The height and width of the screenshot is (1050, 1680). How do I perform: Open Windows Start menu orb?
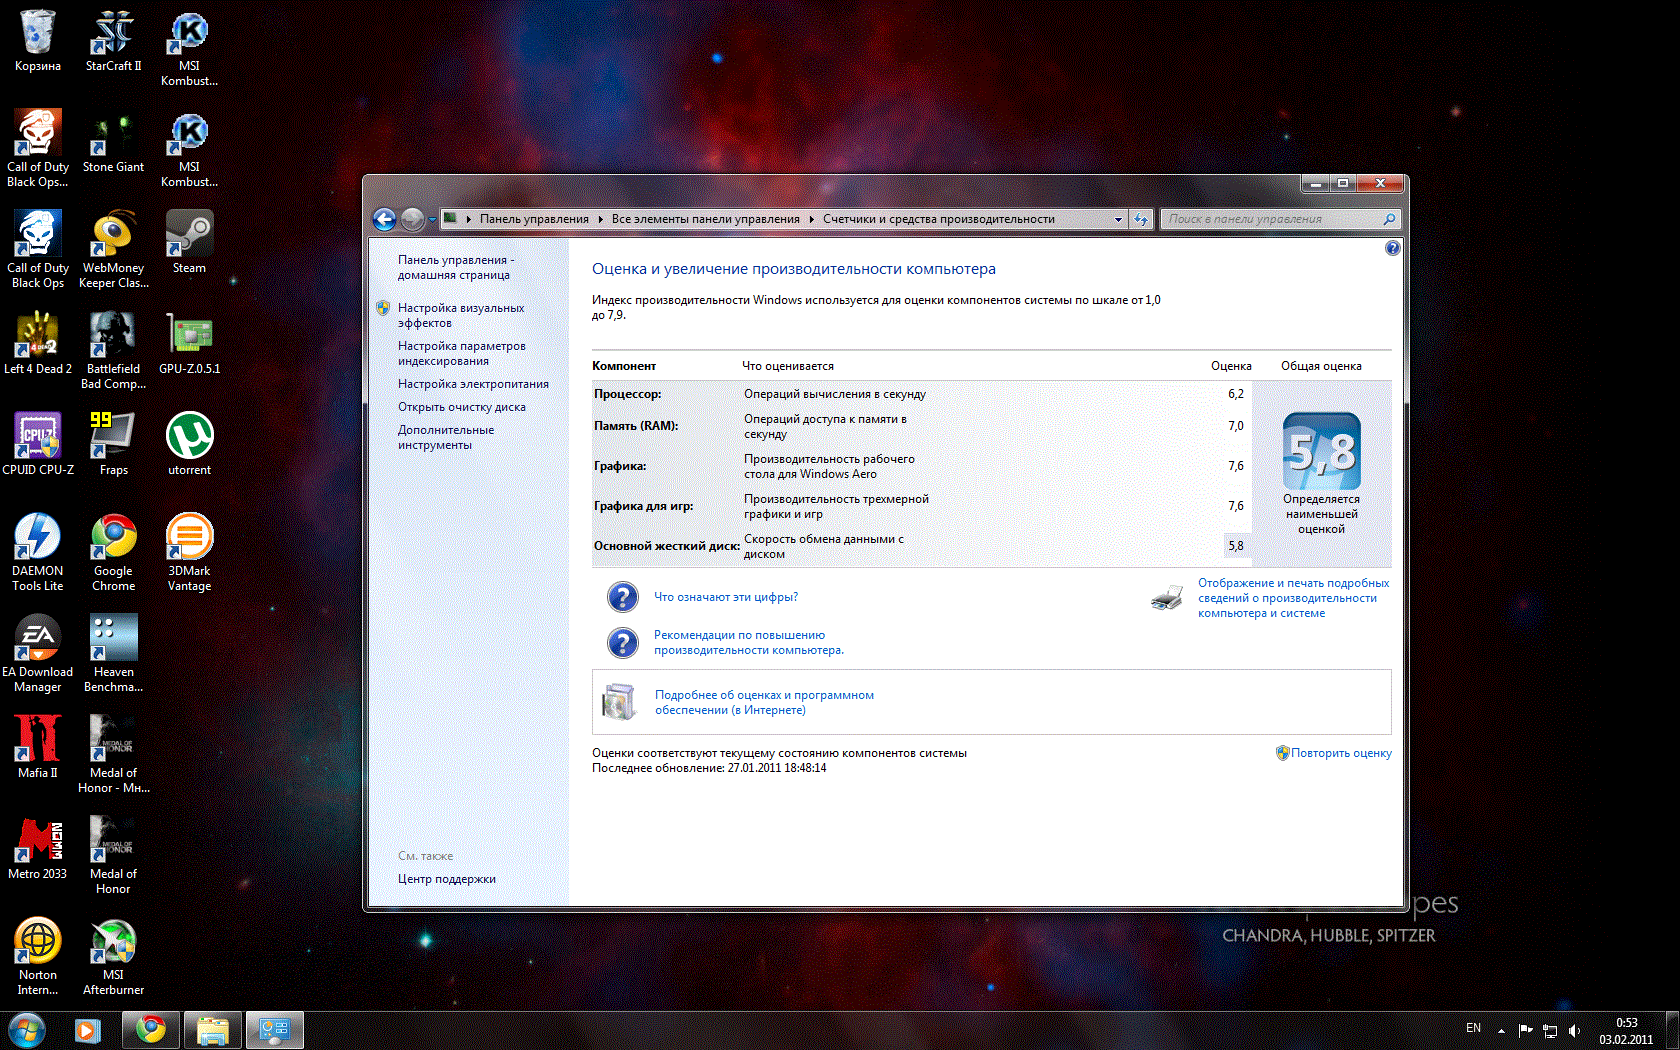(26, 1029)
